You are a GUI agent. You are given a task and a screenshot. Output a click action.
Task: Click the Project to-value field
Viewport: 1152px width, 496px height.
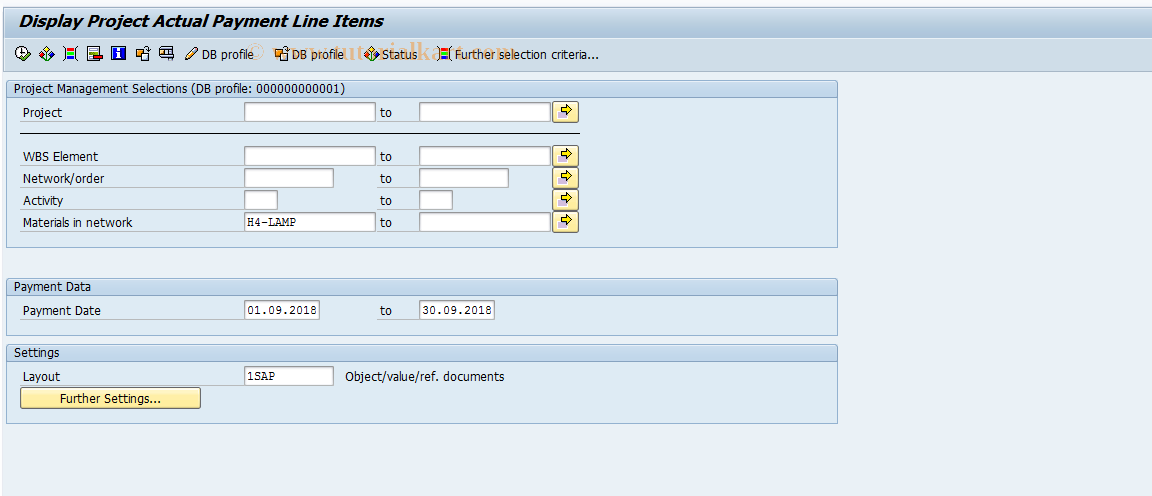tap(485, 112)
